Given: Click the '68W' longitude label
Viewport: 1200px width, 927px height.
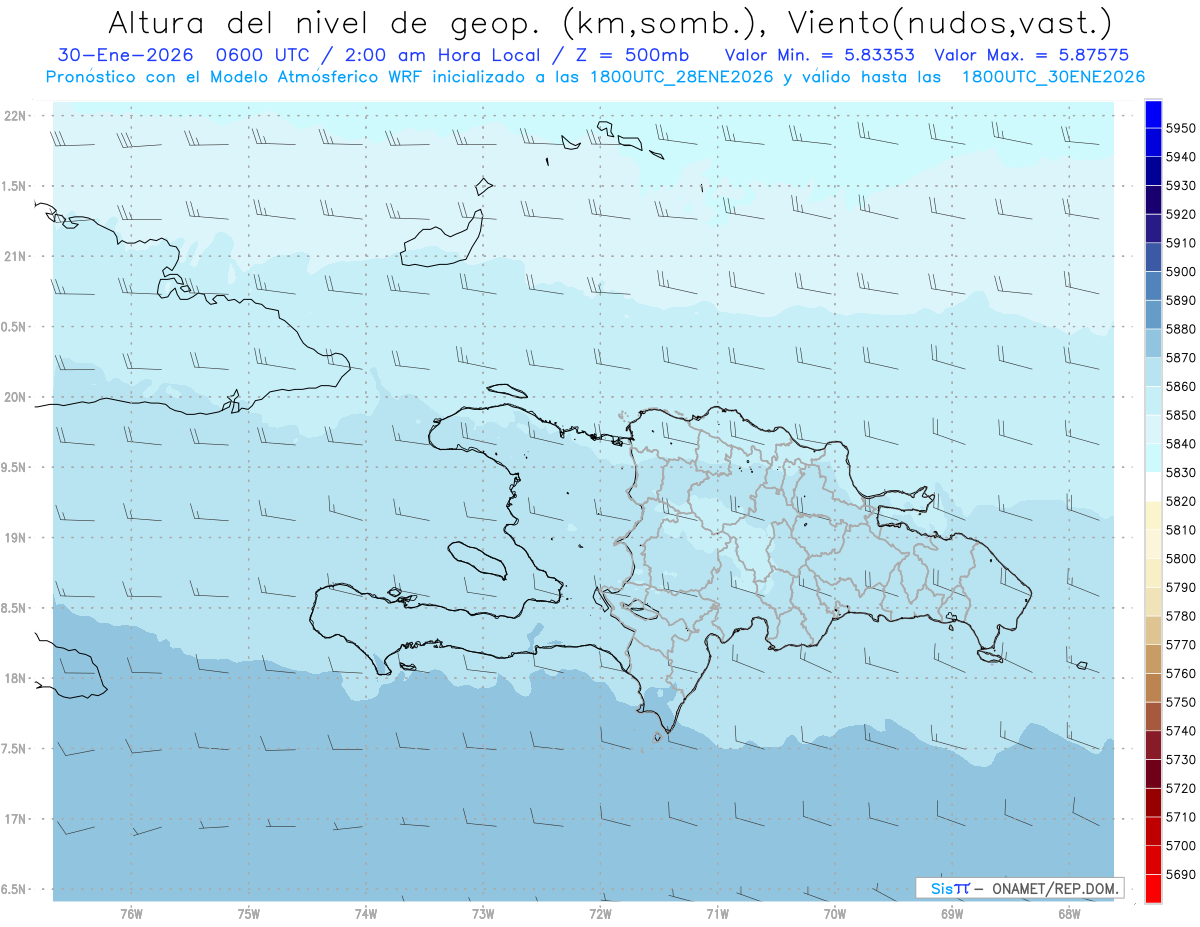Looking at the screenshot, I should (x=1069, y=913).
